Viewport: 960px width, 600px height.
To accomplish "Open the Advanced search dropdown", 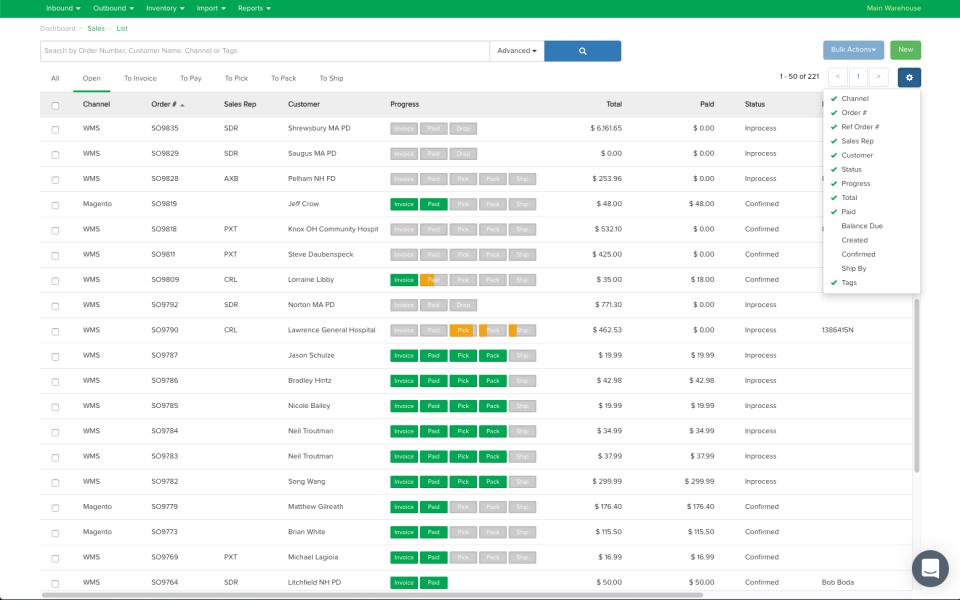I will click(516, 50).
